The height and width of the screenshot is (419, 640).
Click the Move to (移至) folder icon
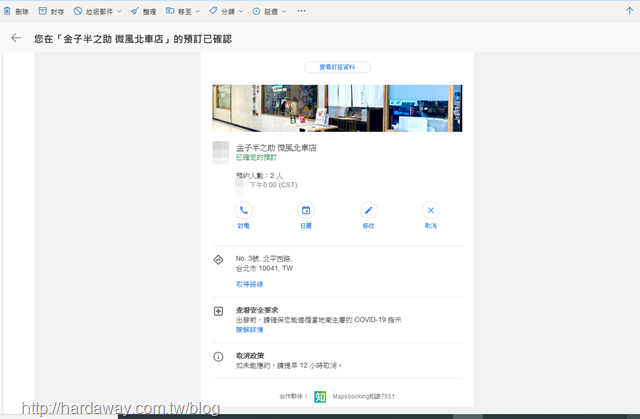point(170,11)
